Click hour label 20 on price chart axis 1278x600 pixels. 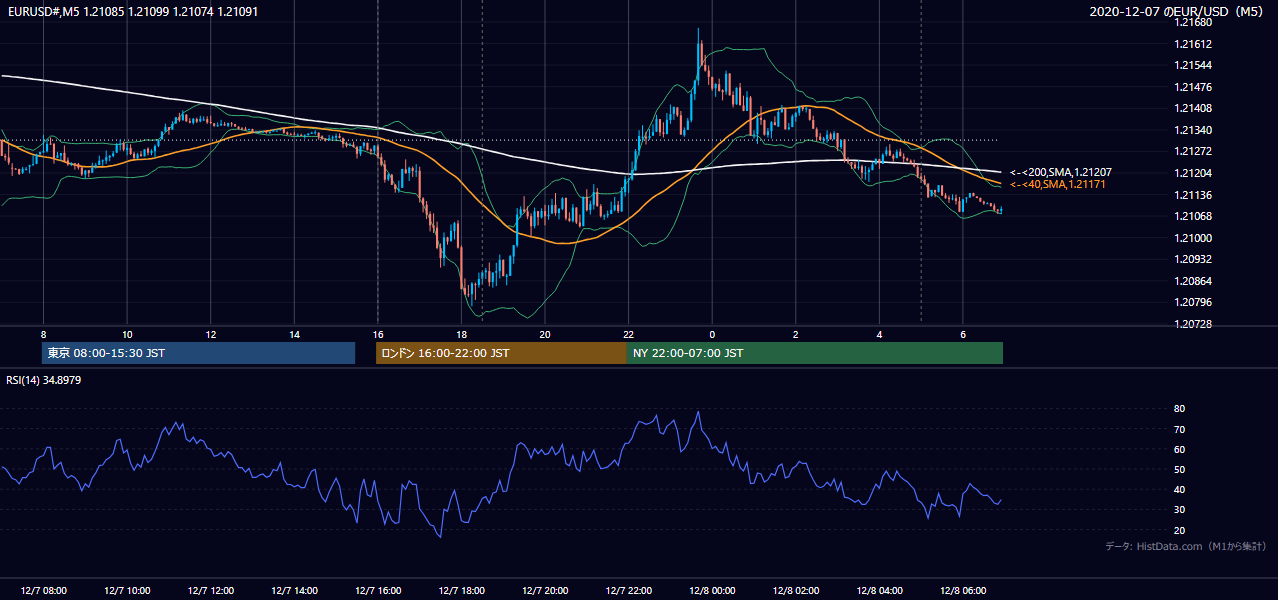tap(545, 334)
